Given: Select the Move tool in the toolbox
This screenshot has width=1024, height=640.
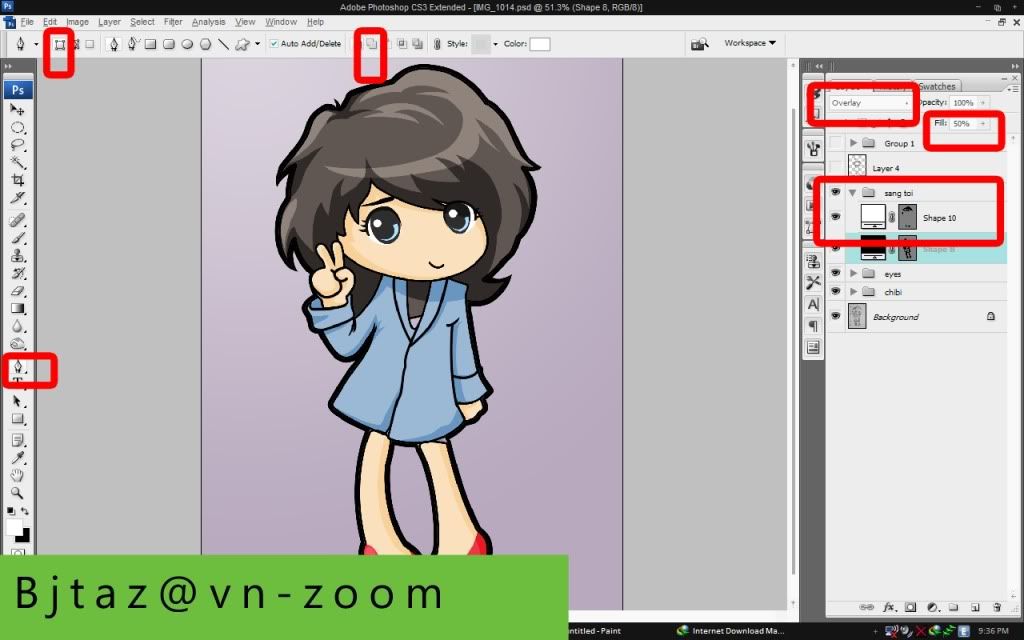Looking at the screenshot, I should coord(18,109).
